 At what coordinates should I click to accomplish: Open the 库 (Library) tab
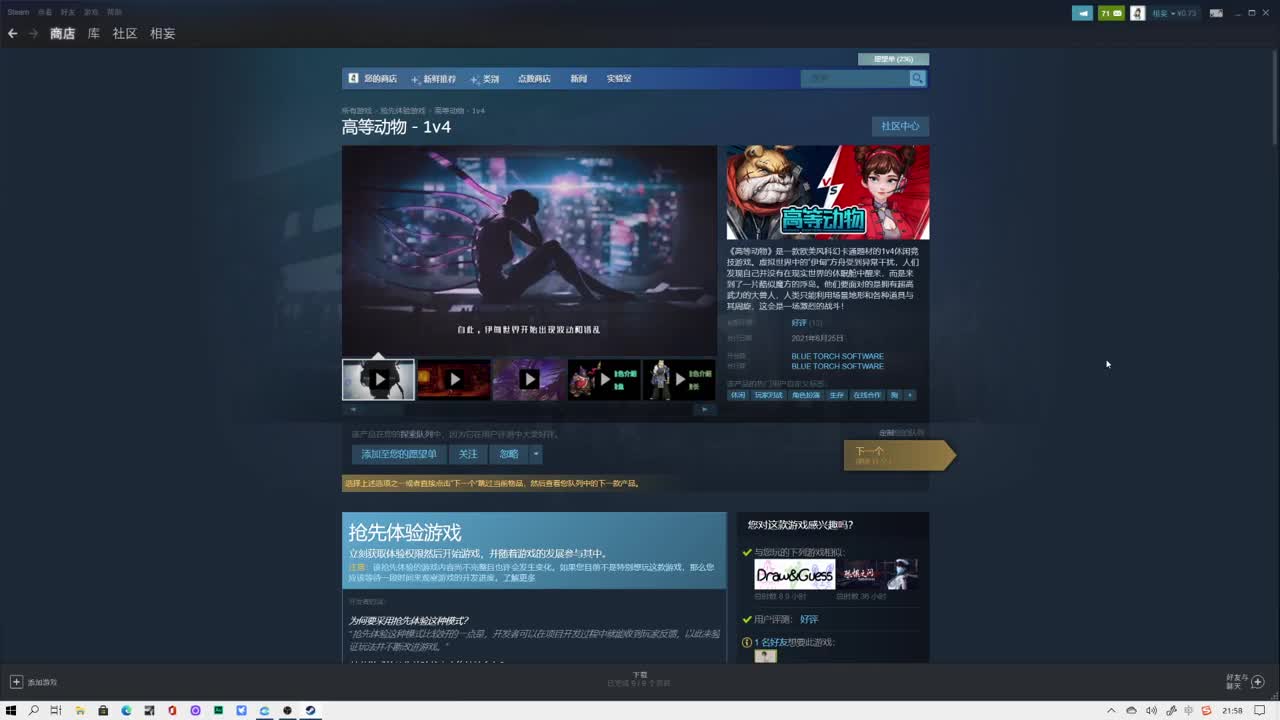pos(93,33)
